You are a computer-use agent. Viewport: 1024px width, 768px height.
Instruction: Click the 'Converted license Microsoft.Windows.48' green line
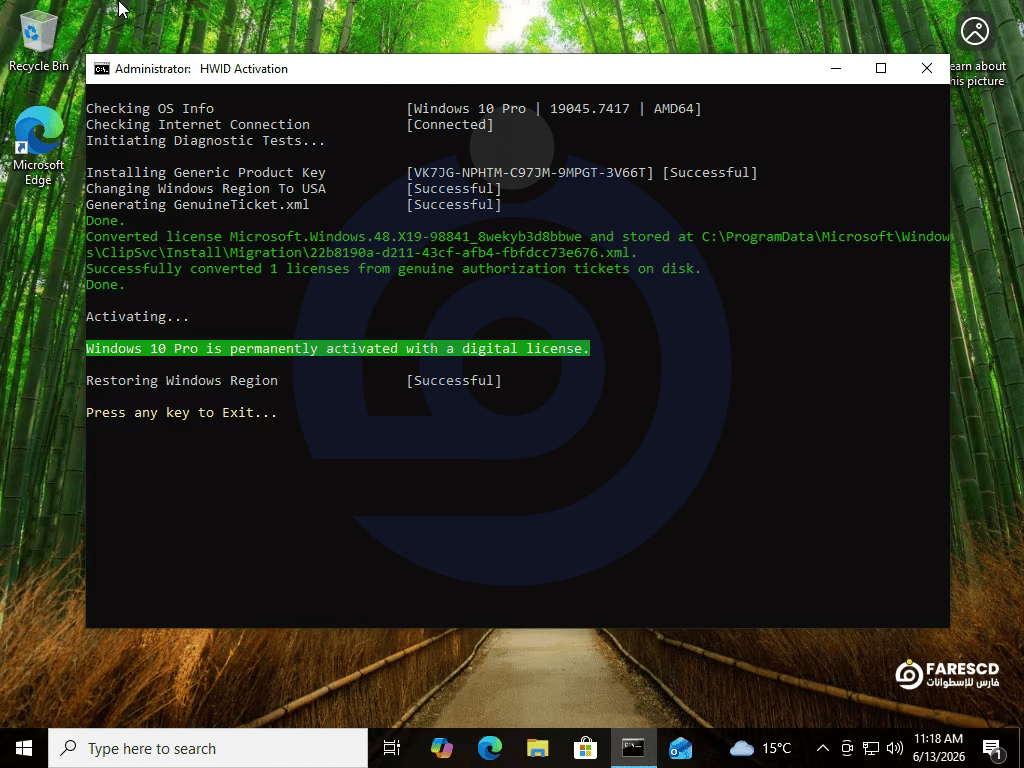[518, 245]
